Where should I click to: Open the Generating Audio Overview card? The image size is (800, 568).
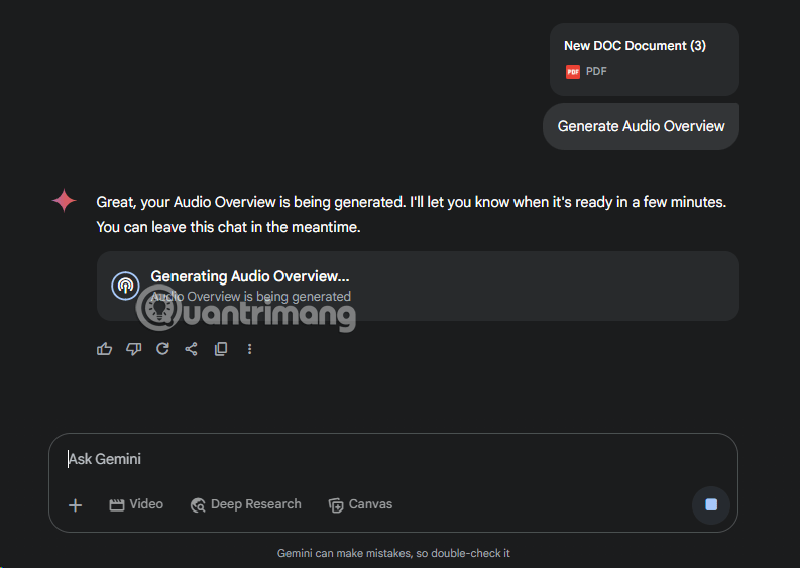[418, 286]
